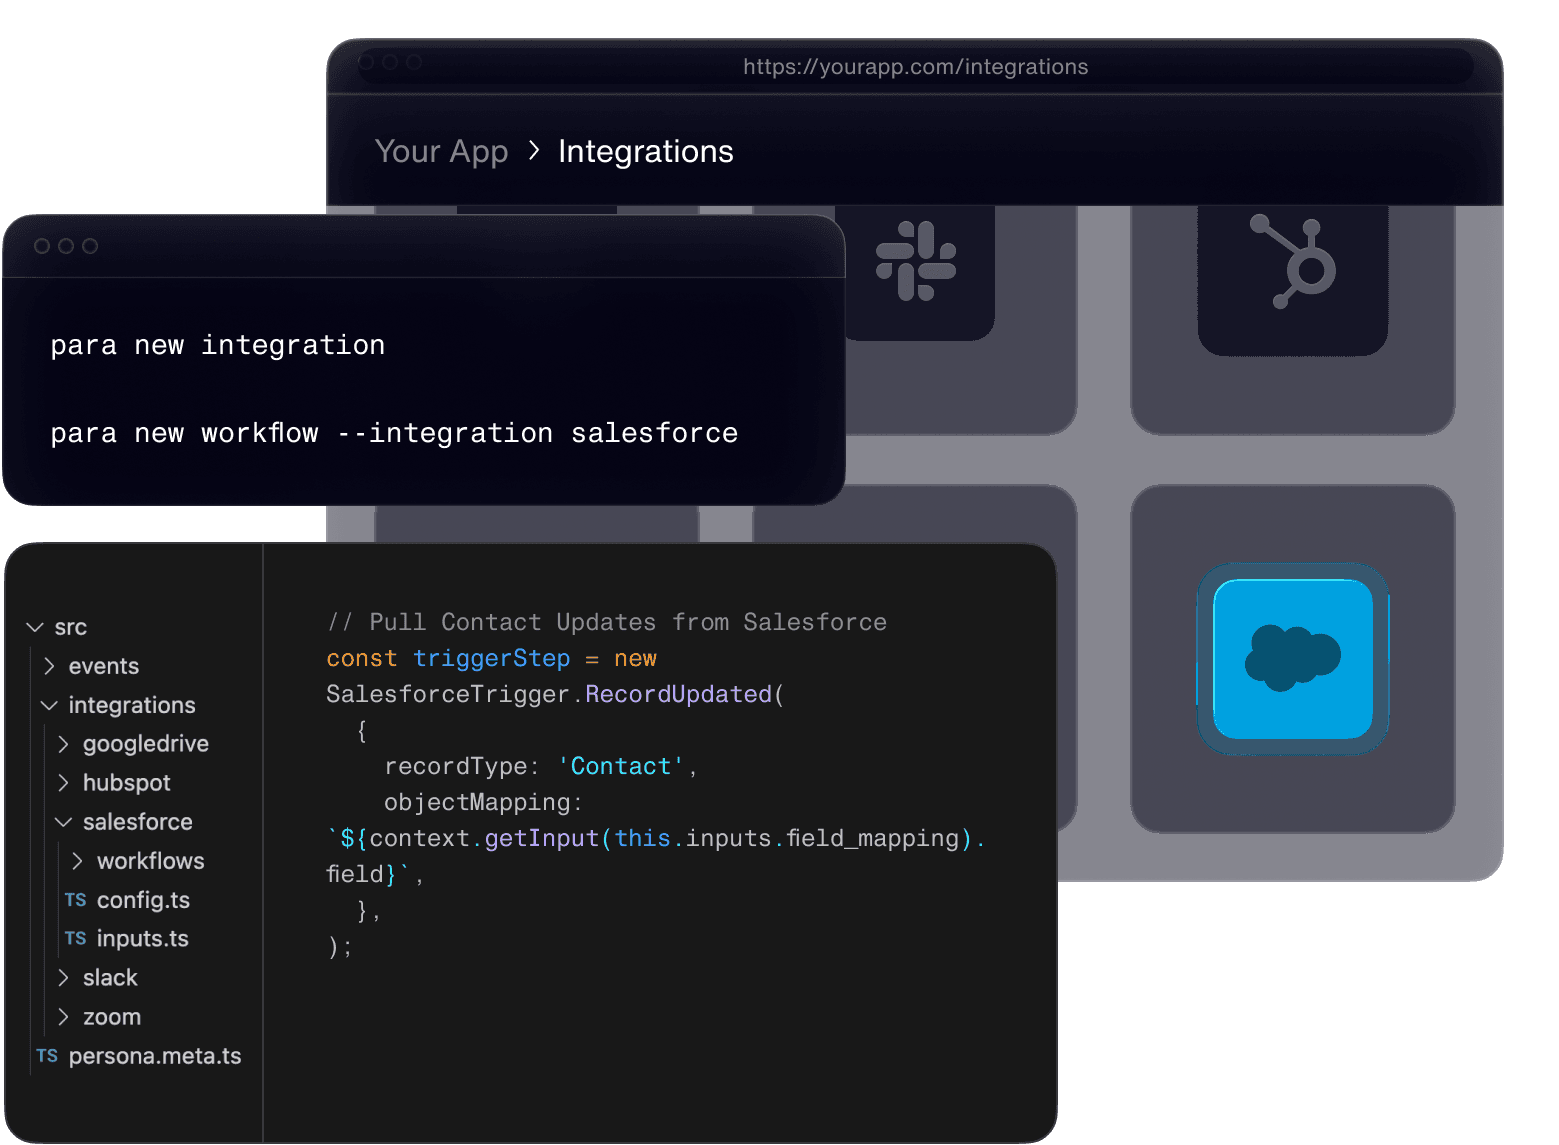This screenshot has width=1559, height=1145.
Task: Expand the events folder
Action: click(50, 666)
